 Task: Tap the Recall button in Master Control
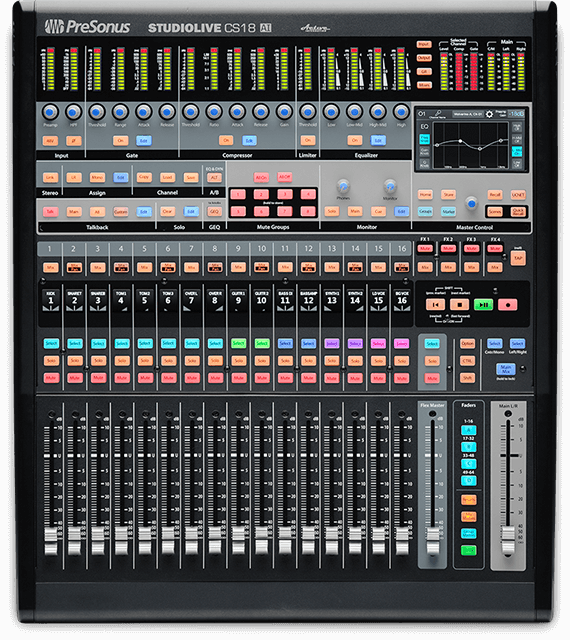pyautogui.click(x=494, y=195)
